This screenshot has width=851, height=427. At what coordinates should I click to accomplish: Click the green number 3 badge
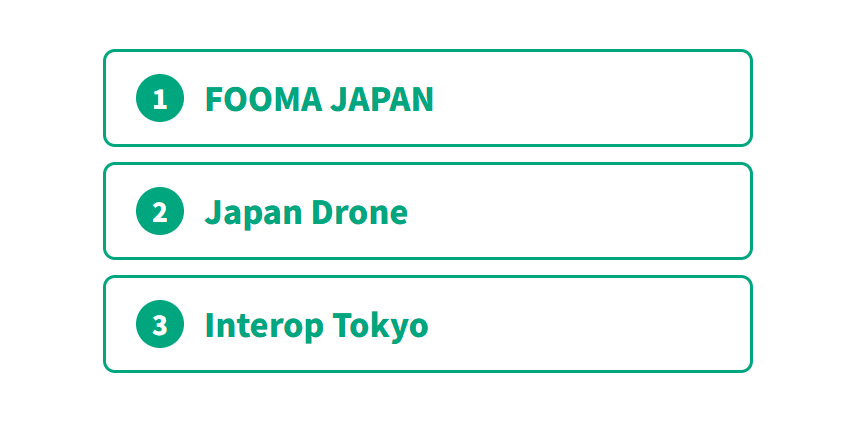(160, 325)
